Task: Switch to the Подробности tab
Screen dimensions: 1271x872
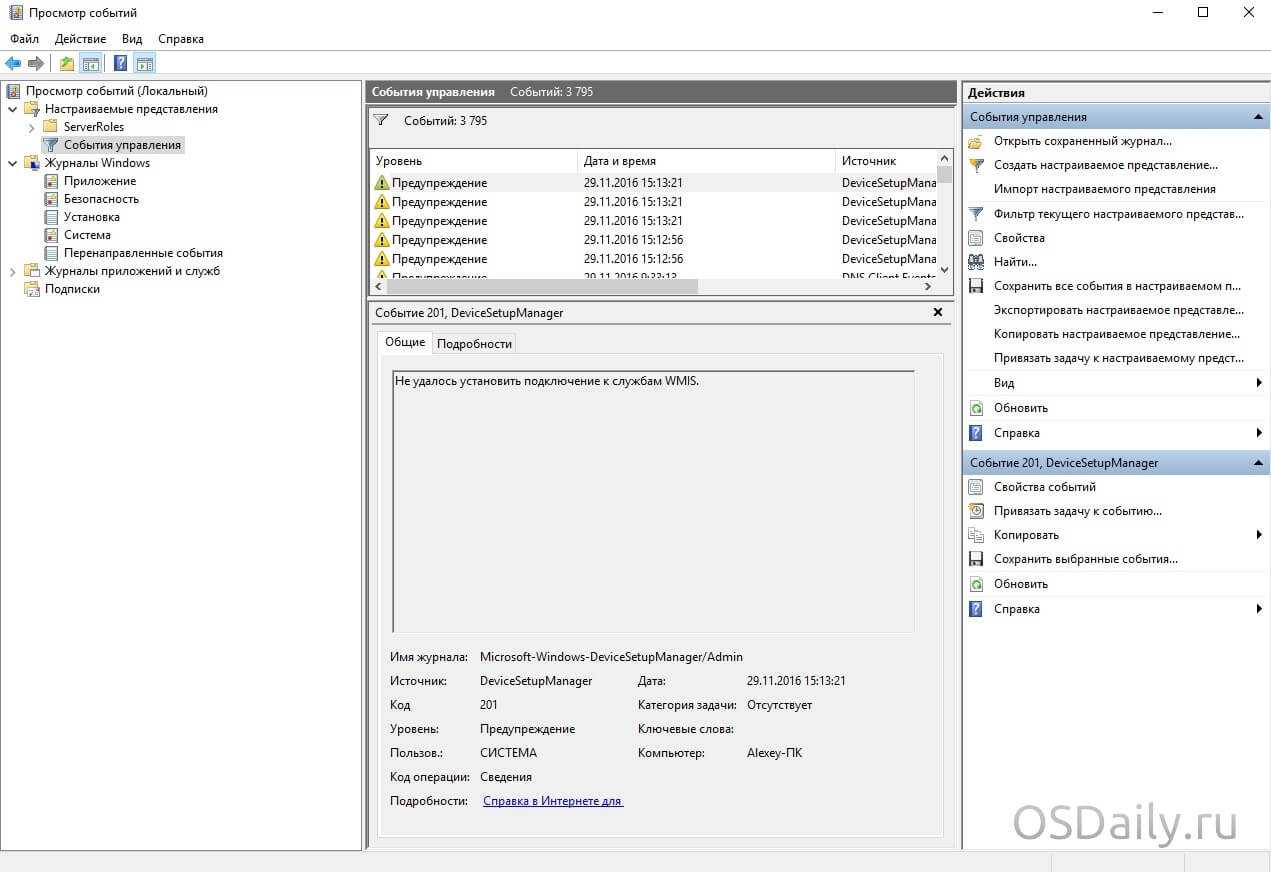Action: point(474,343)
